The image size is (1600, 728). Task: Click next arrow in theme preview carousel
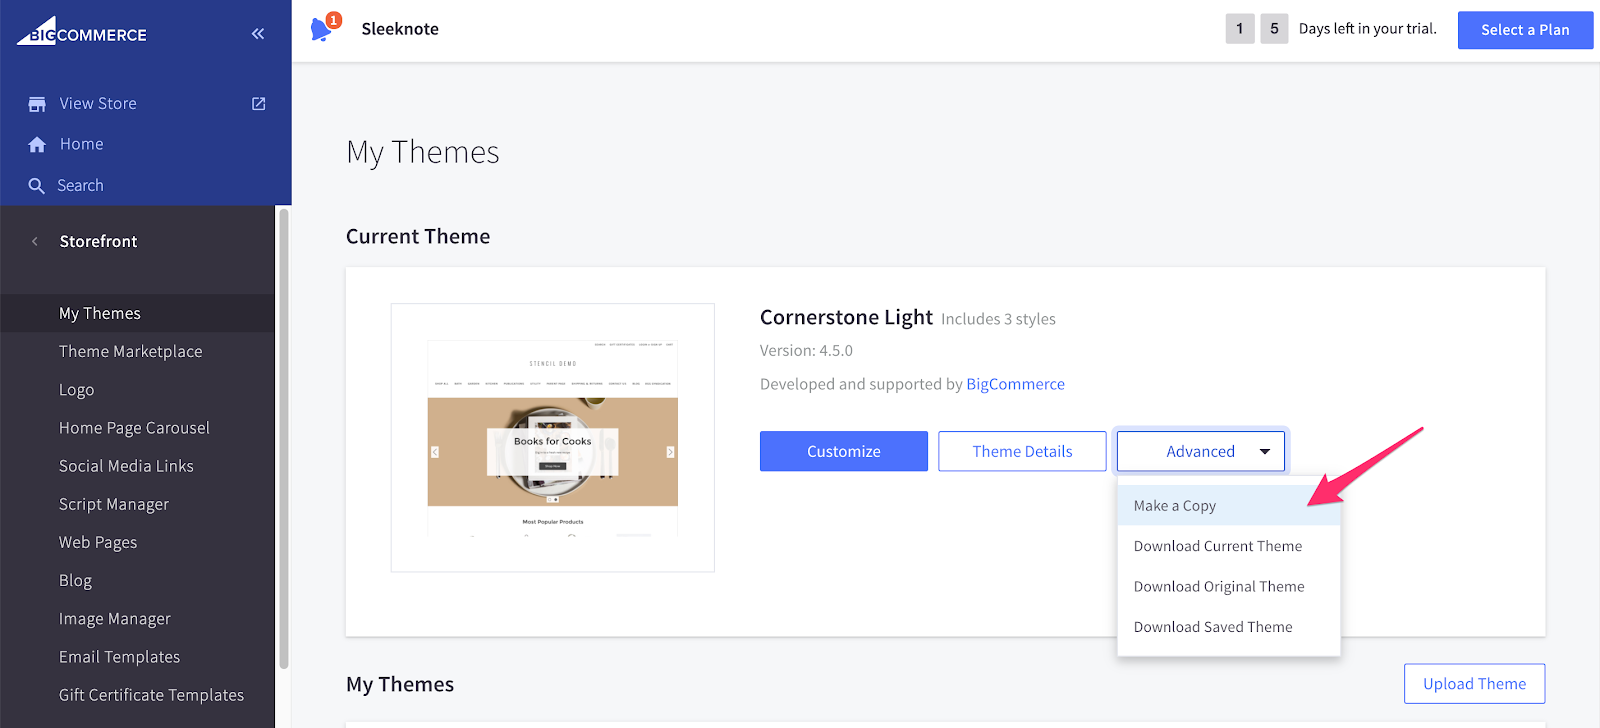point(670,452)
